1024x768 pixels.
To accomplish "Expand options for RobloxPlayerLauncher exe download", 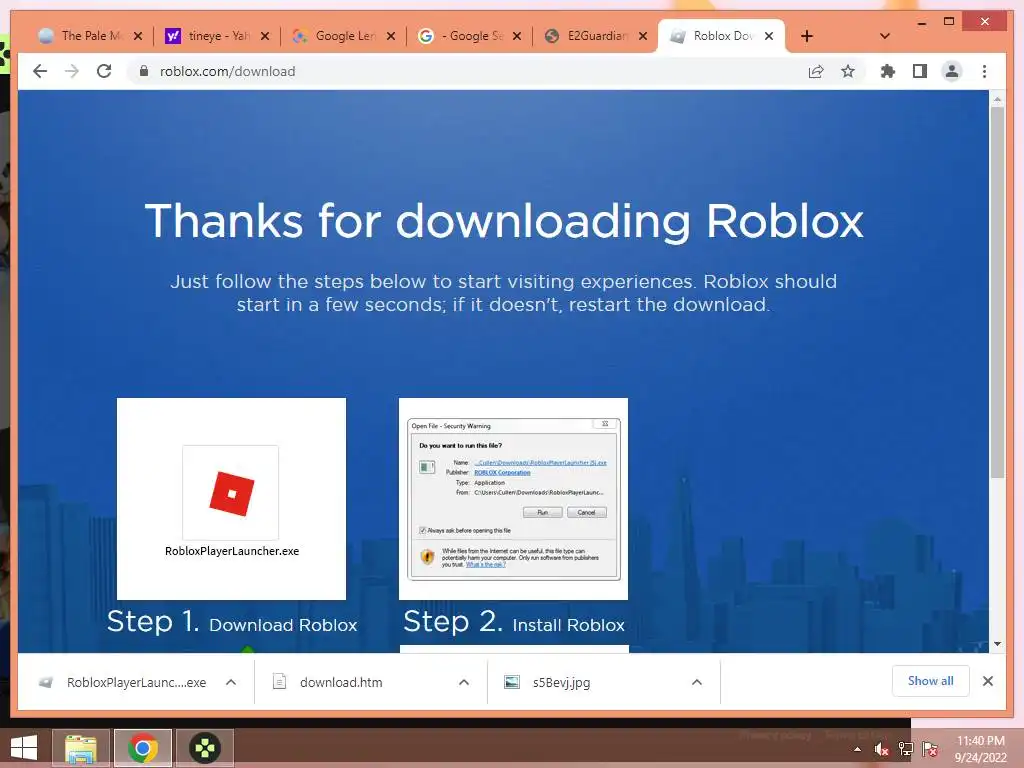I will click(231, 682).
